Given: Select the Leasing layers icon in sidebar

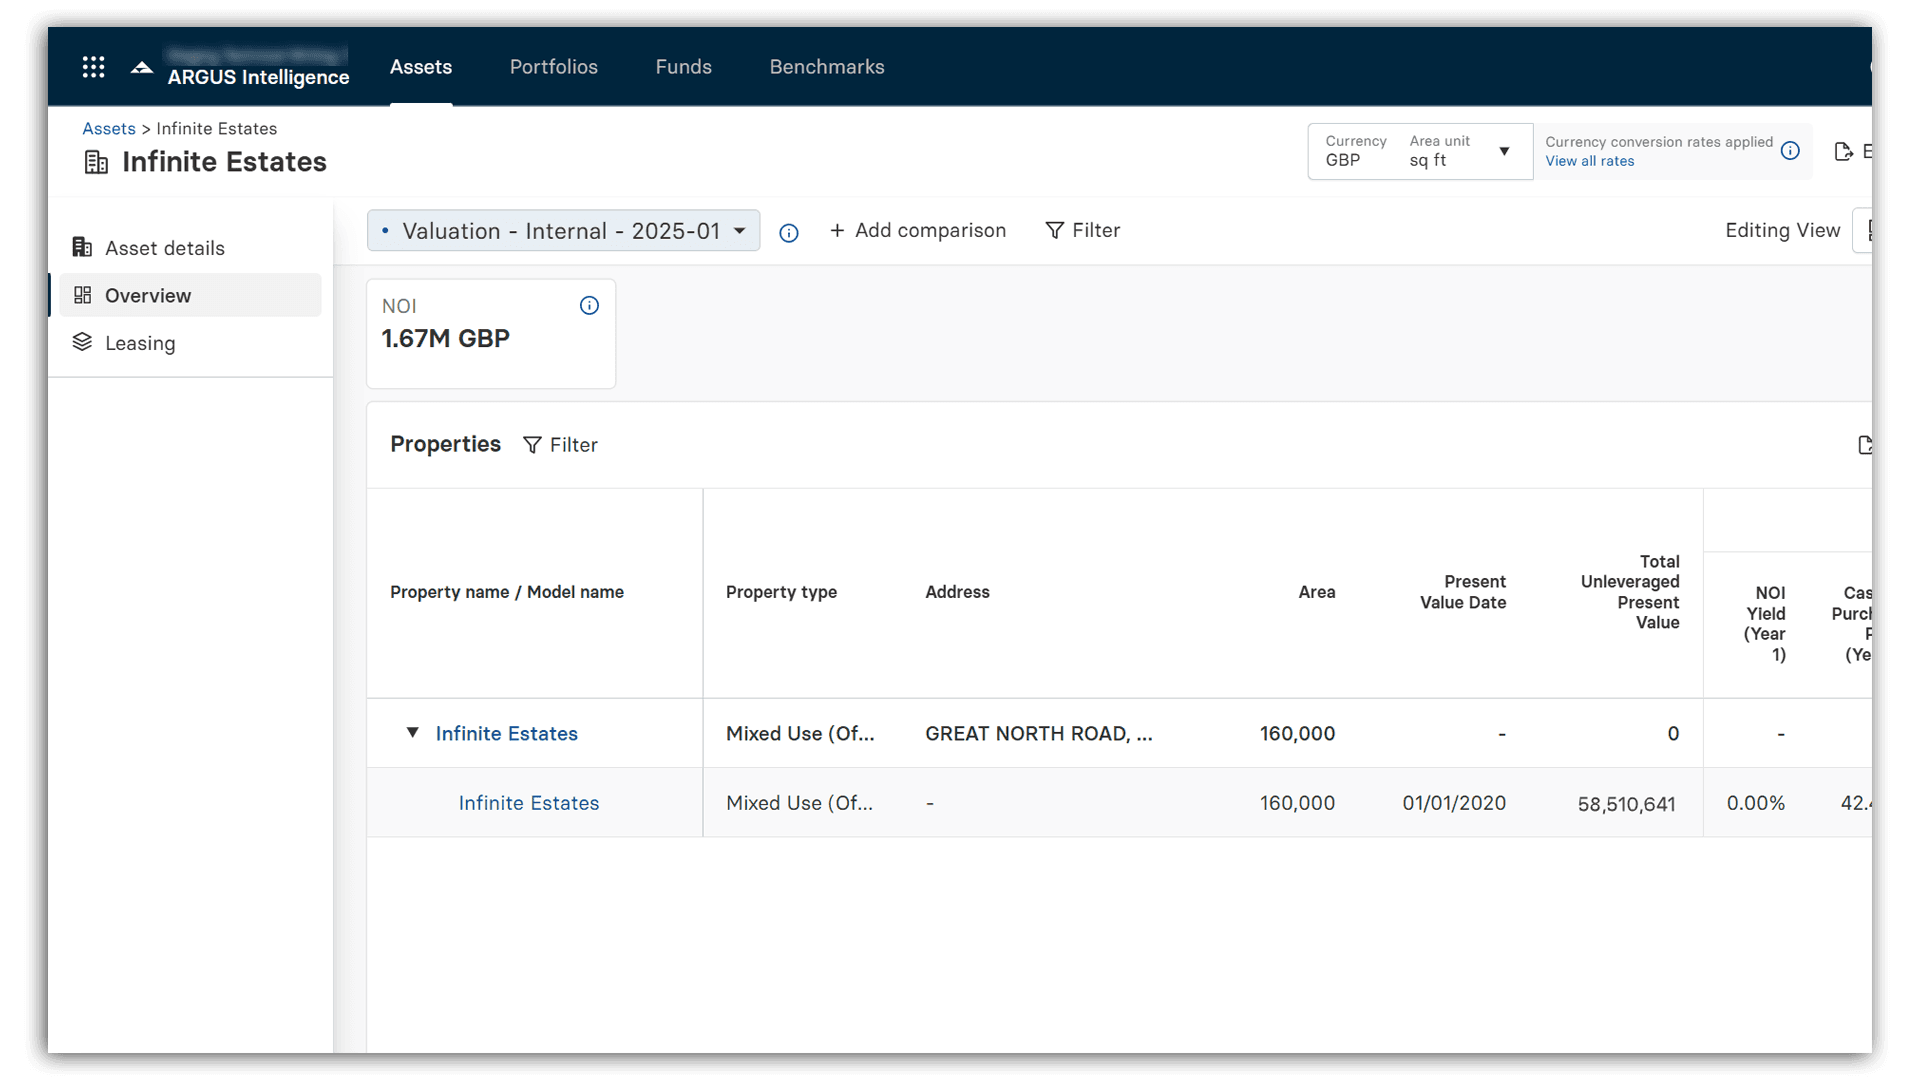Looking at the screenshot, I should coord(82,342).
